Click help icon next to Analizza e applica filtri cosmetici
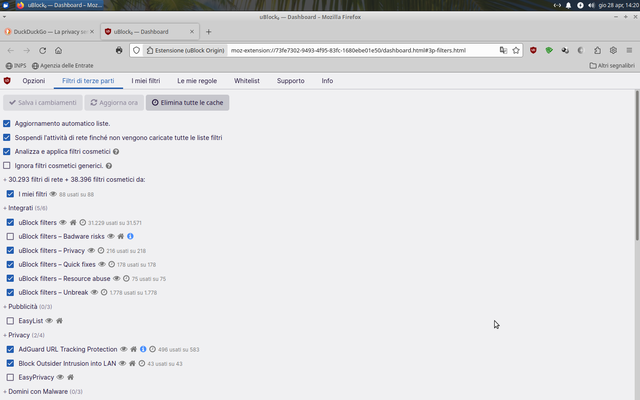This screenshot has height=400, width=640. coord(116,151)
